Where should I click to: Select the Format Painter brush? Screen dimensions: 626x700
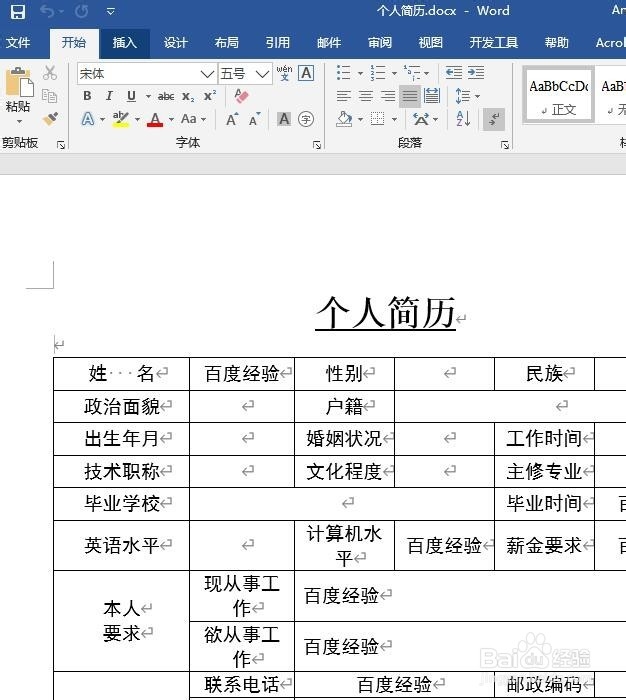click(50, 119)
